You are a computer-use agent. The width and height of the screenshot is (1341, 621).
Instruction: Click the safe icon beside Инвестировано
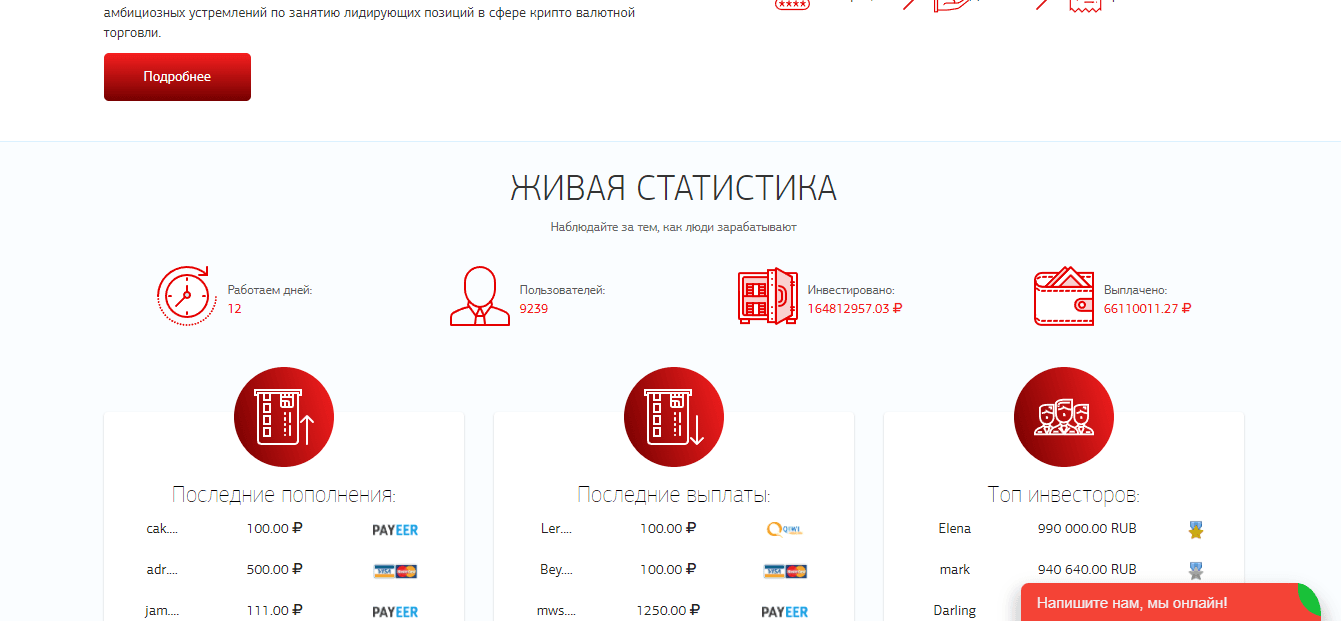click(x=767, y=296)
